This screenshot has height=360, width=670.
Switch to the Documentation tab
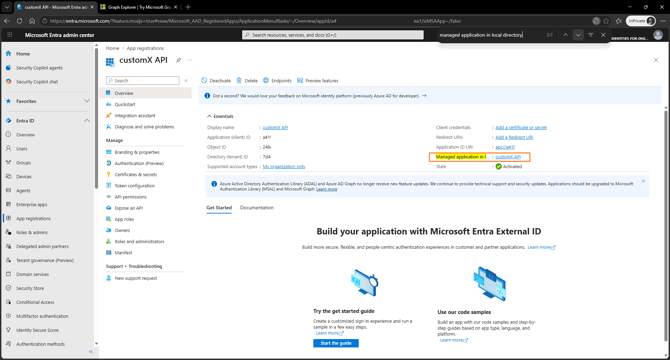coord(257,208)
